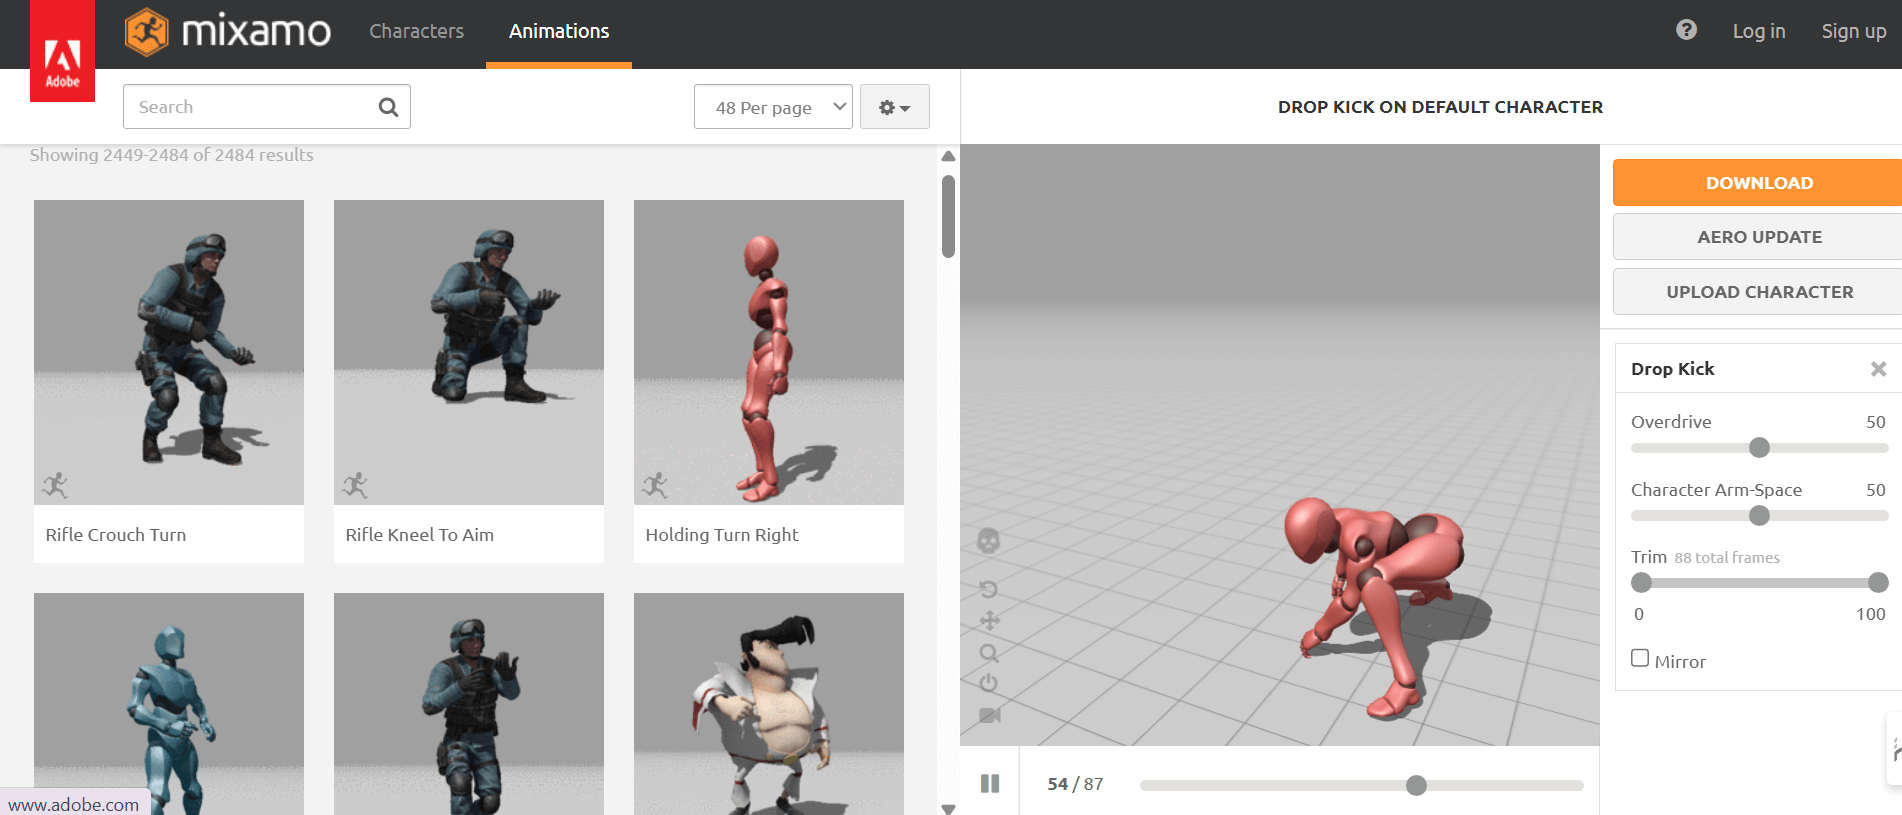Pause the animation playback

tap(990, 784)
